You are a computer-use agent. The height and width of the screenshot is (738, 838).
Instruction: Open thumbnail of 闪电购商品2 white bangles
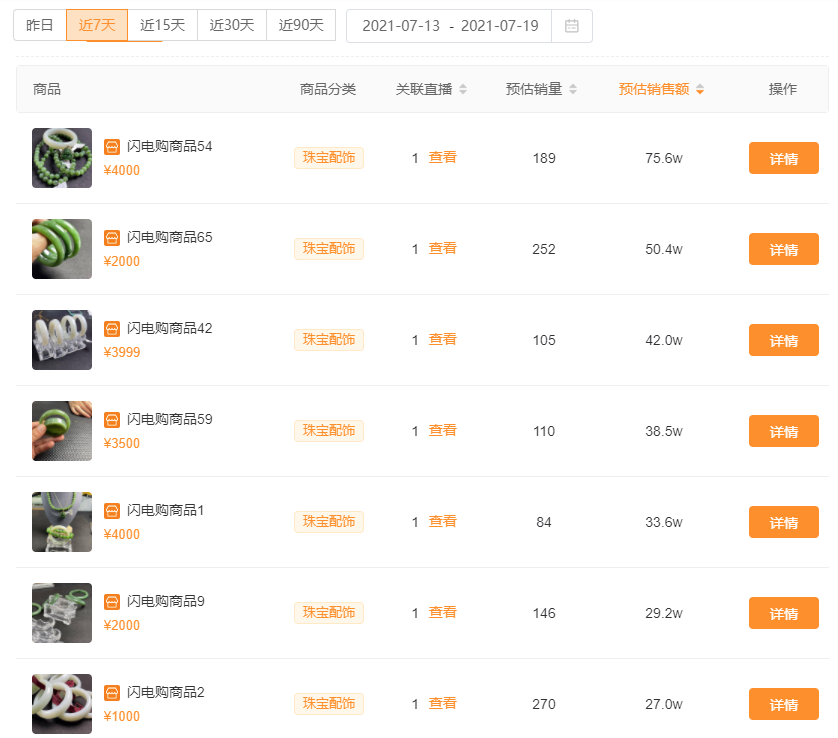62,704
